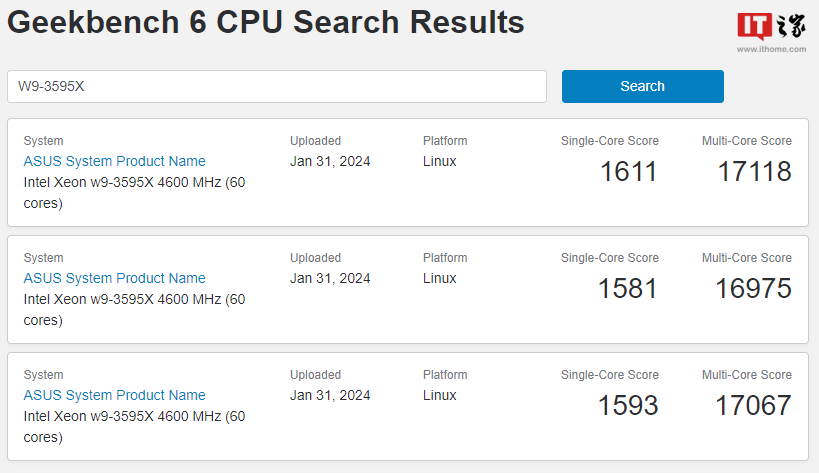Click the Geekbench 6 CPU Search Results heading

[266, 22]
